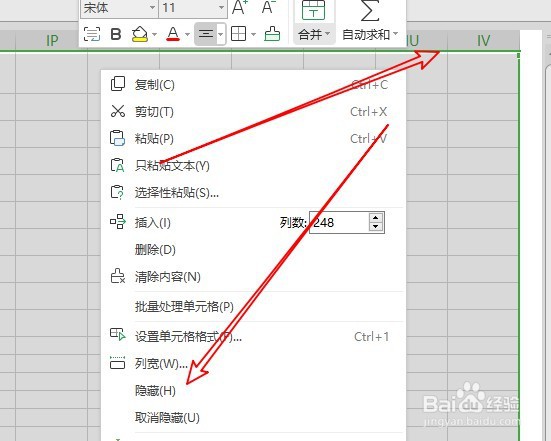Click the Paste clipboard icon
This screenshot has width=551, height=441.
[118, 138]
